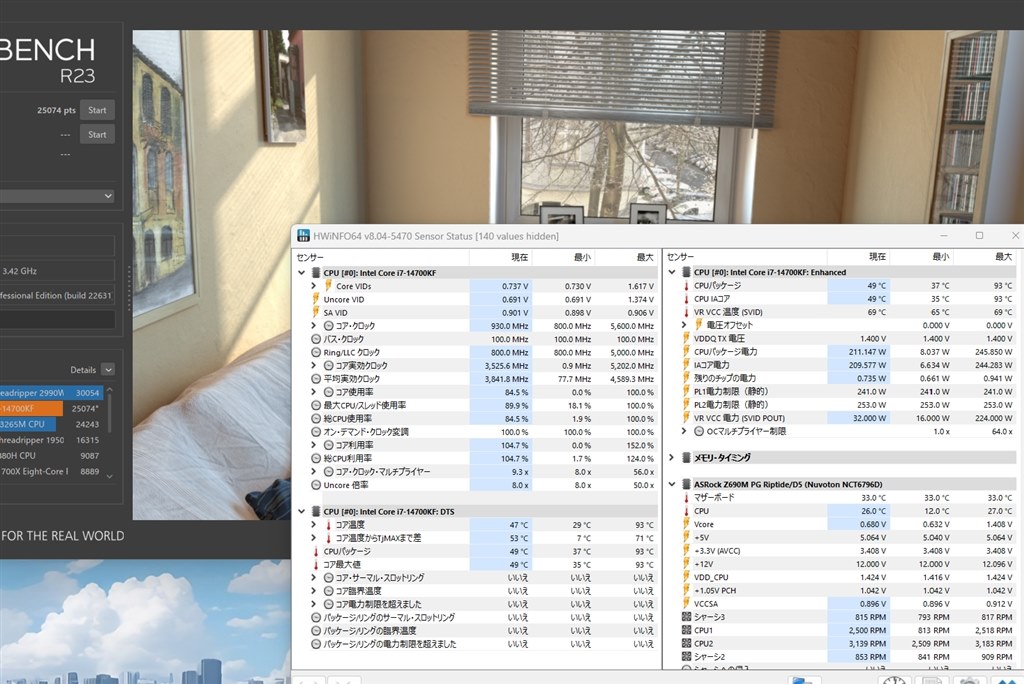Expand the コア使用率 row

point(313,392)
